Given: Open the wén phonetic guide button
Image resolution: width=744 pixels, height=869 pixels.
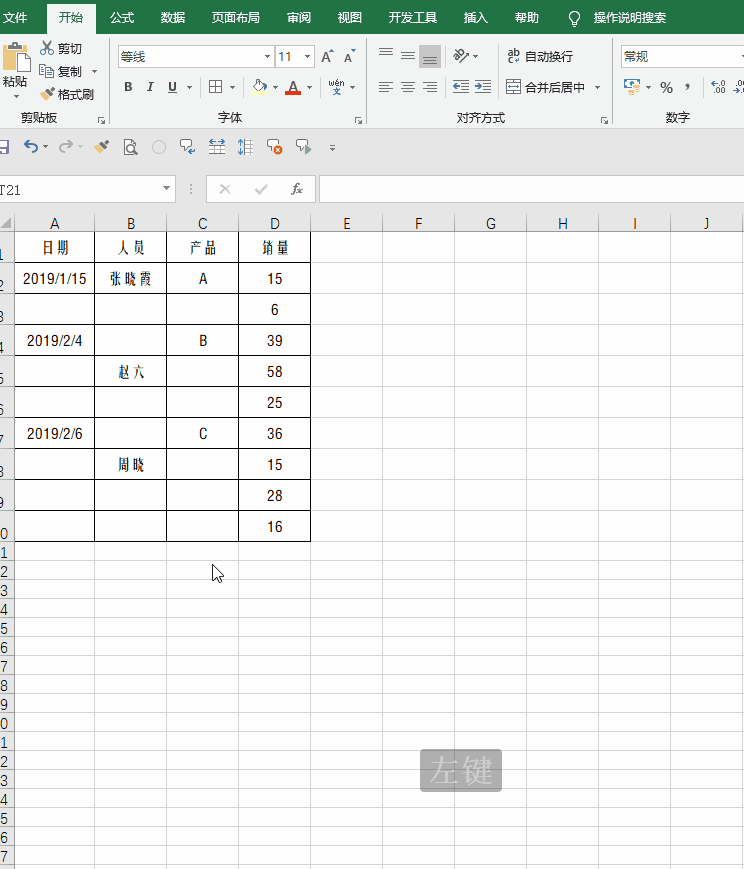Looking at the screenshot, I should point(337,87).
